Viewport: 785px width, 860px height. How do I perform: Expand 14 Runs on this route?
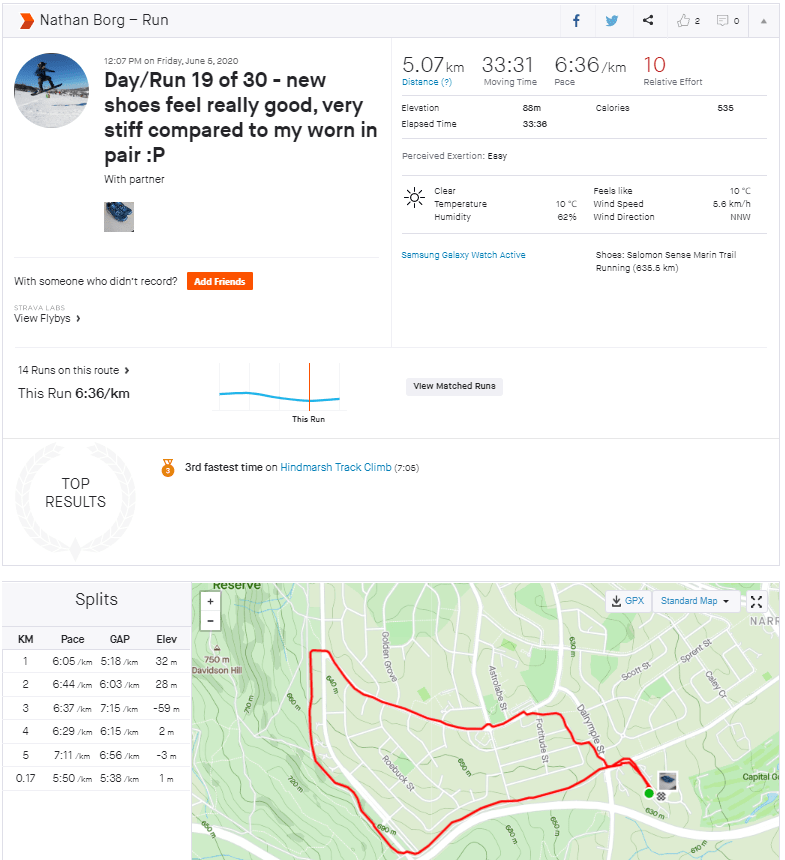coord(74,370)
